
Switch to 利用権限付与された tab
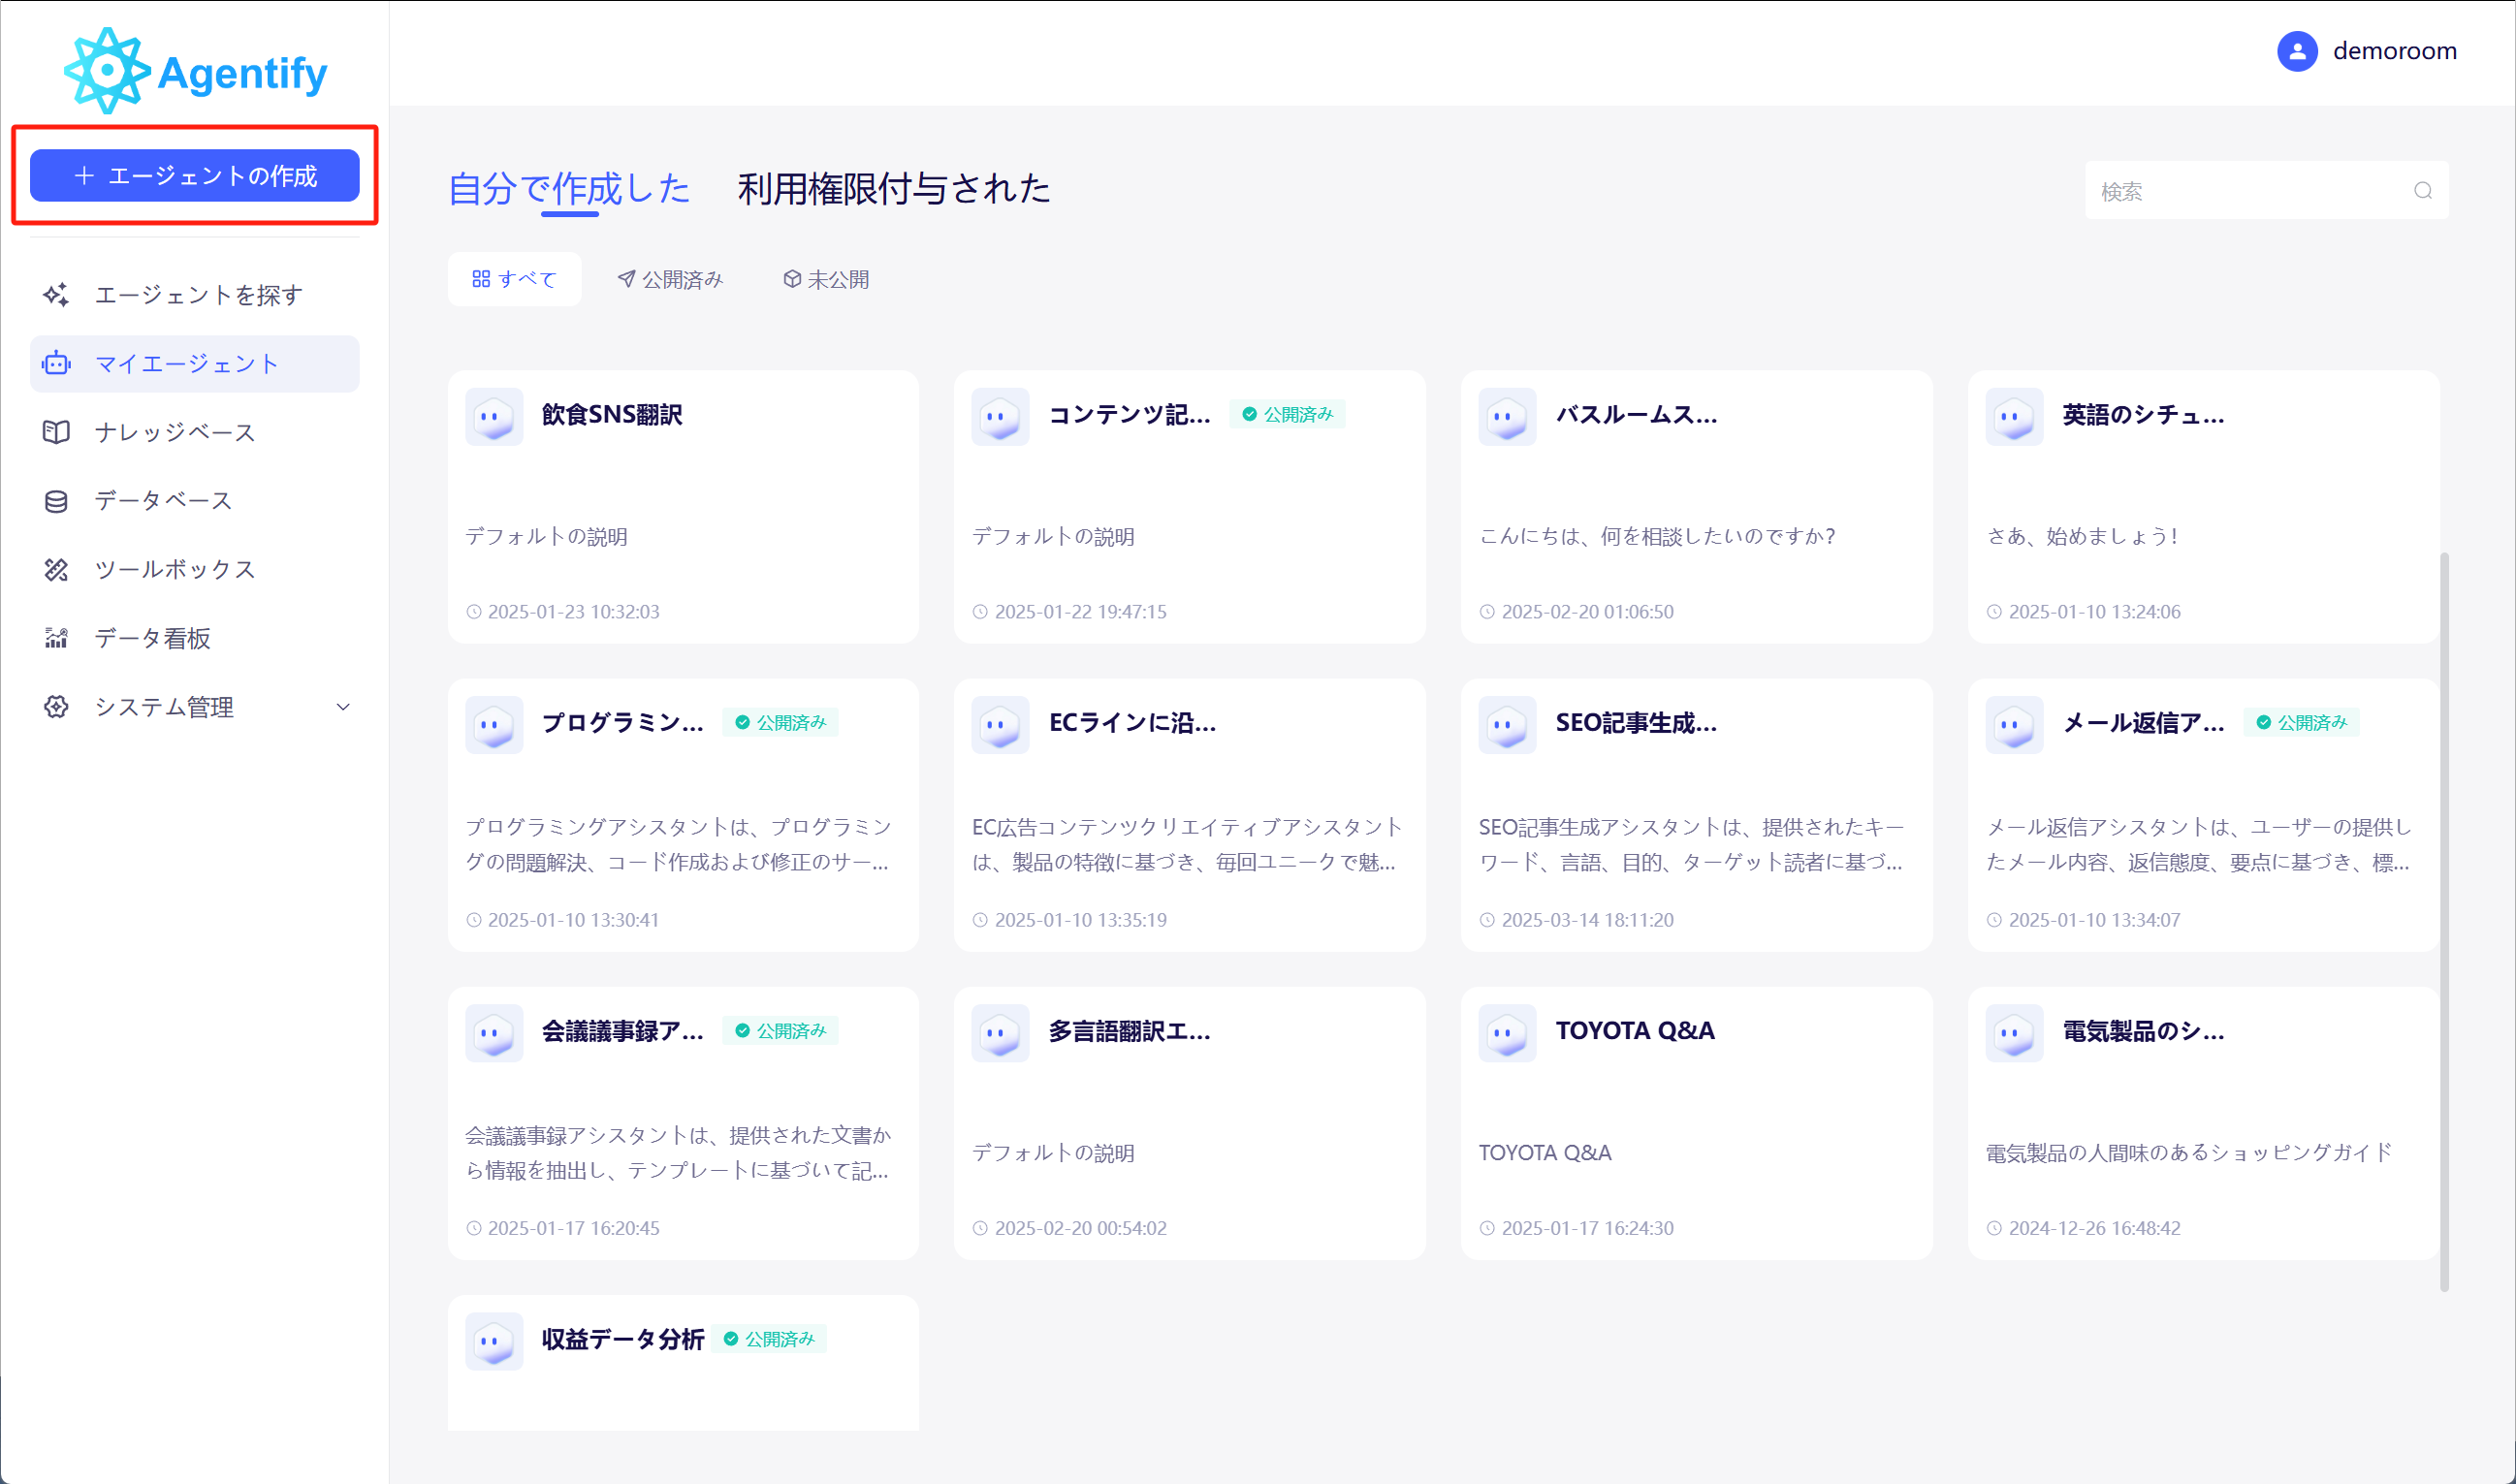[x=893, y=188]
